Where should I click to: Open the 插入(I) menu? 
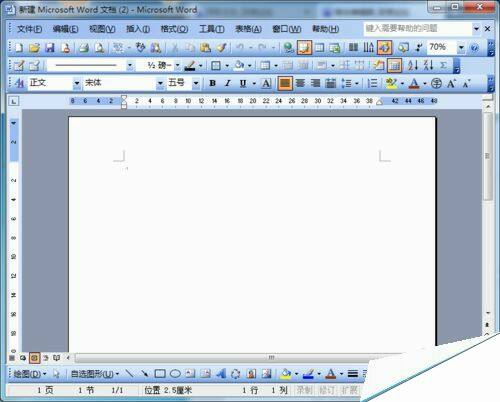(x=138, y=29)
